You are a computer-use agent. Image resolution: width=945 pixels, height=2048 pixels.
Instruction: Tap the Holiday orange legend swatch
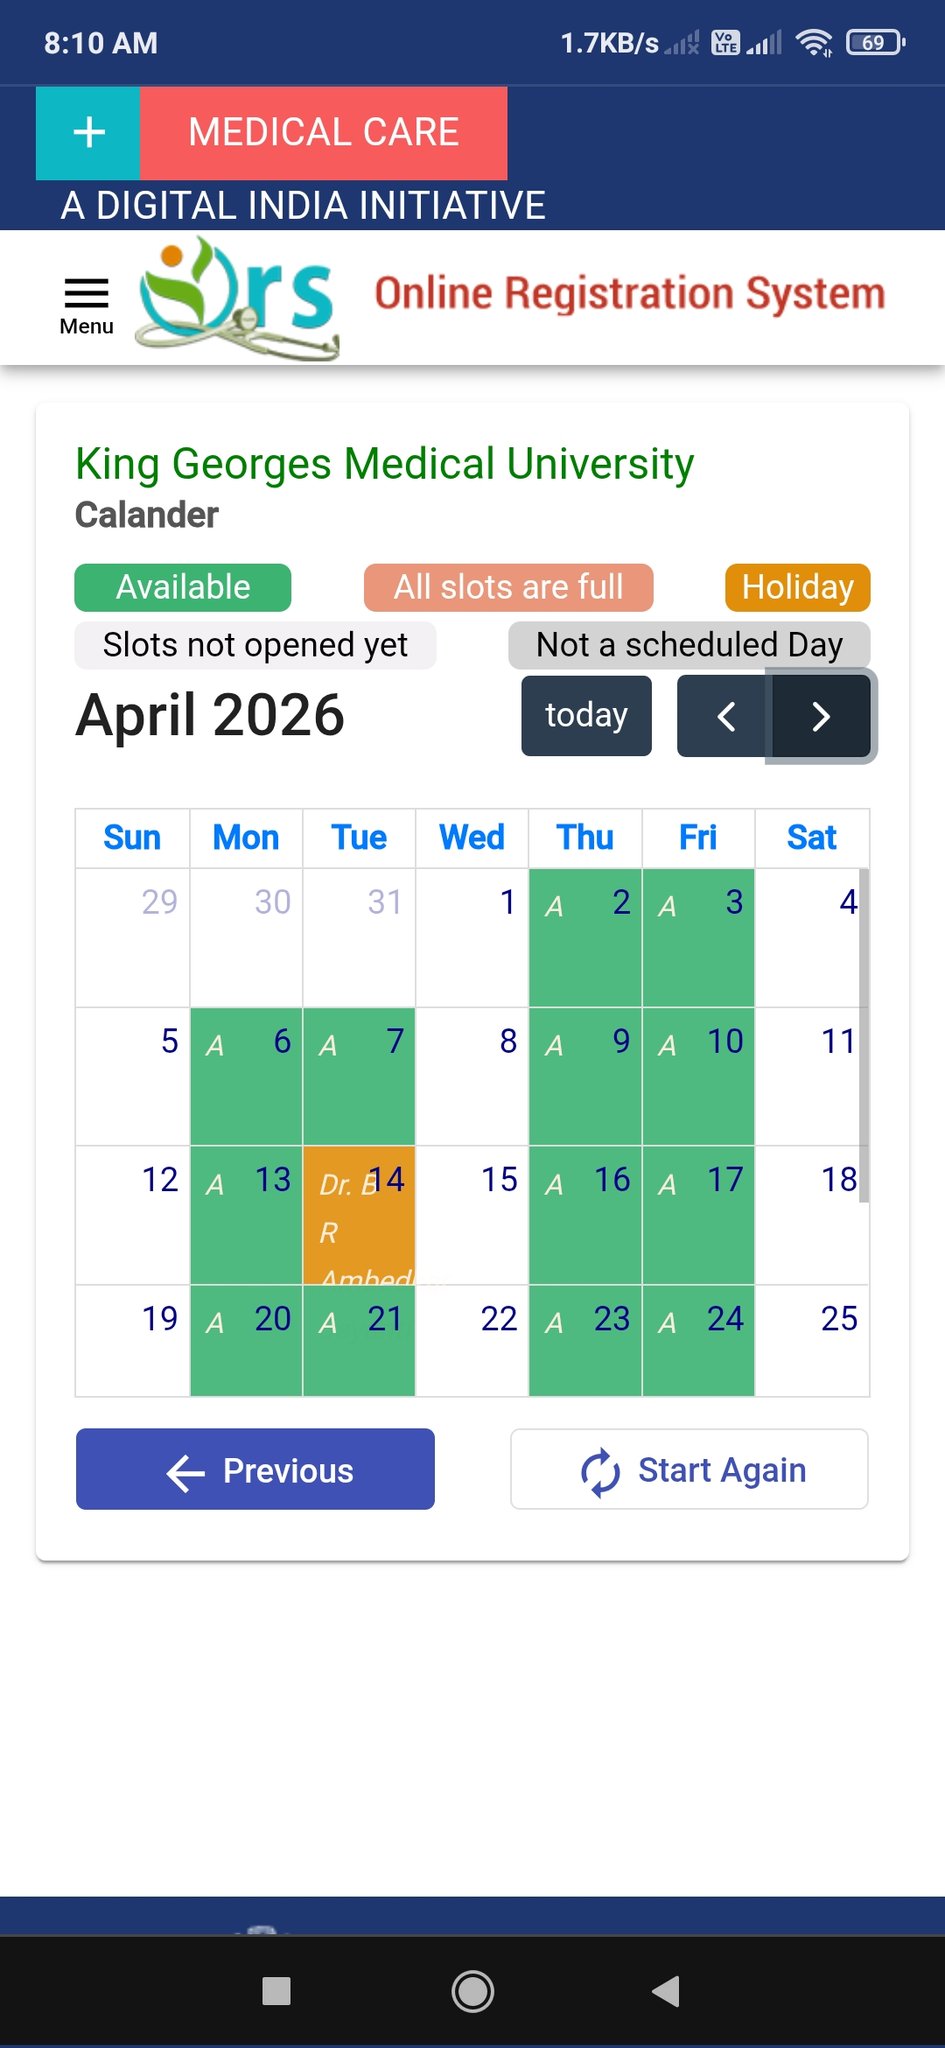point(797,587)
